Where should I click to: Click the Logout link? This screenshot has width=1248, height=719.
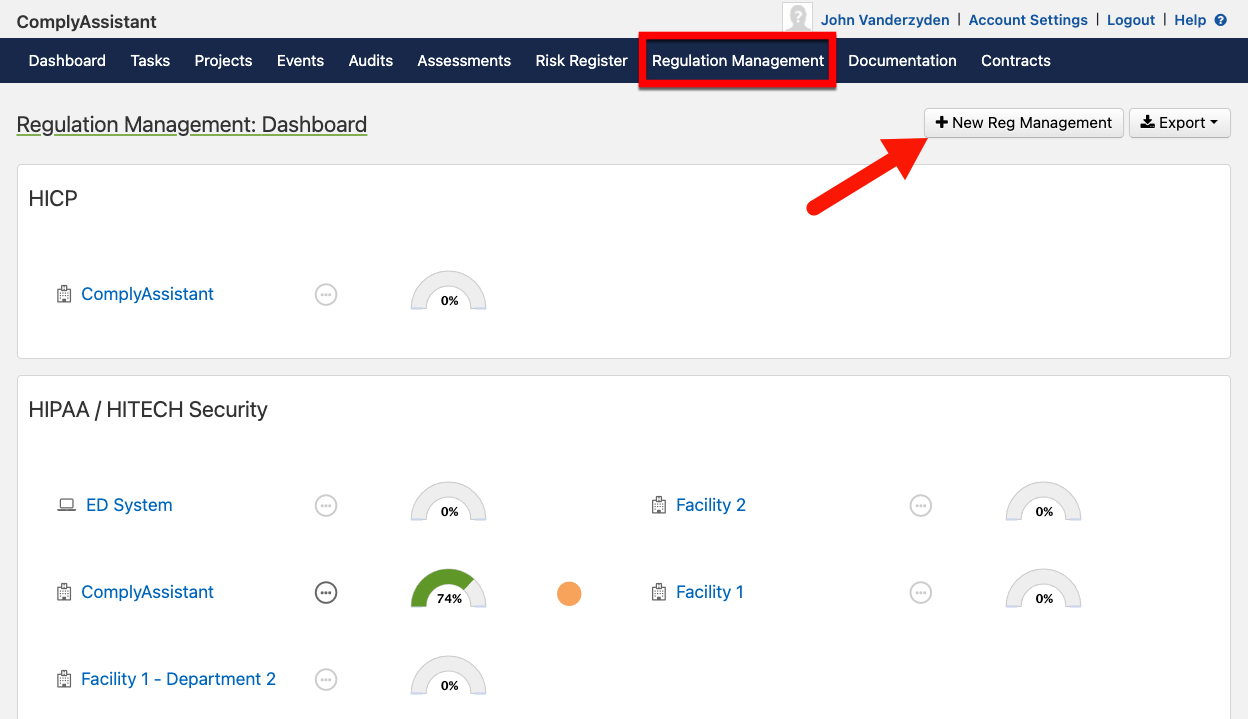point(1131,20)
